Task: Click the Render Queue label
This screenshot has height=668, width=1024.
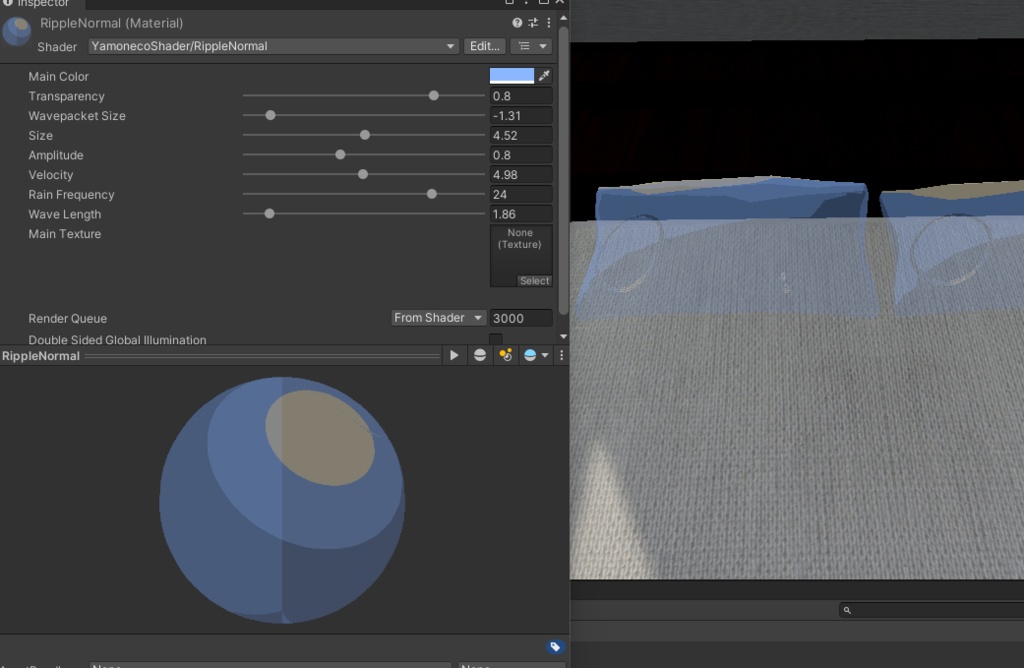Action: (67, 319)
